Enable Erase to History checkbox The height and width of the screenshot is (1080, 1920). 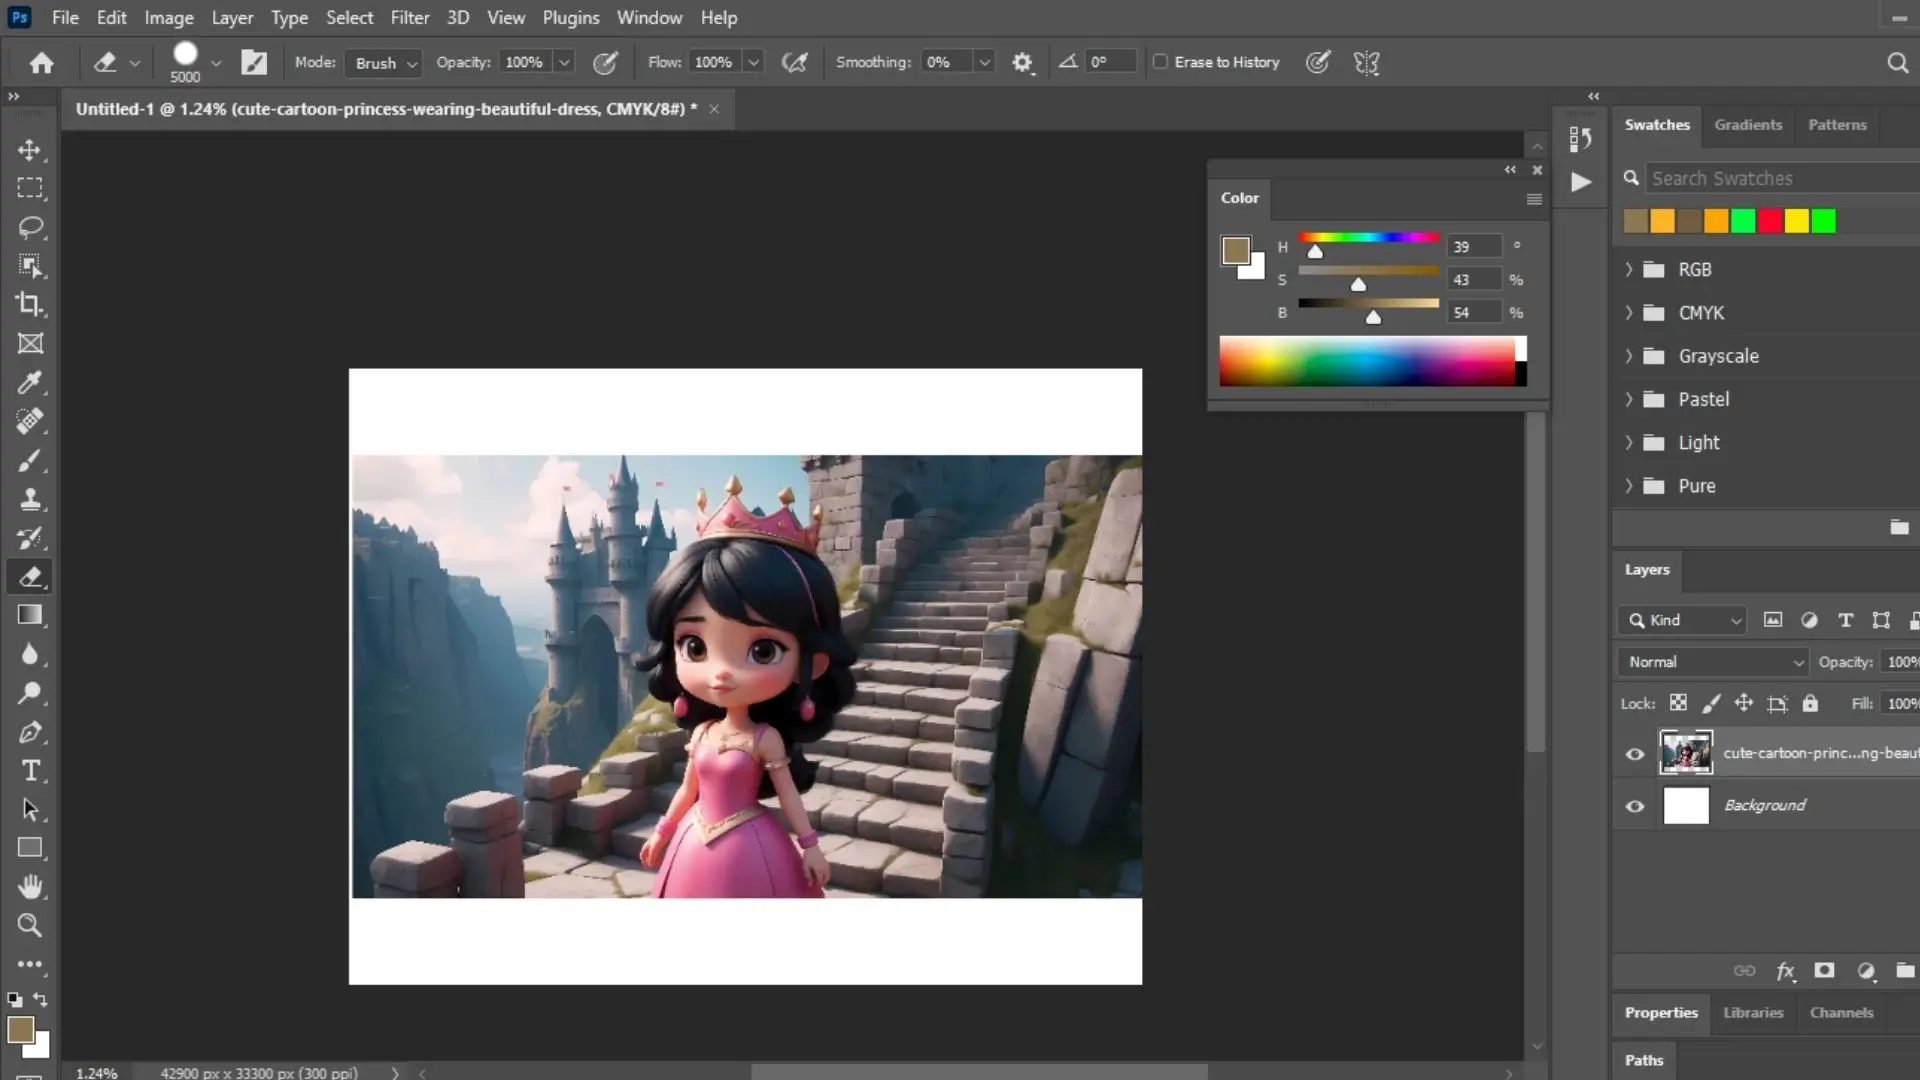point(1160,62)
